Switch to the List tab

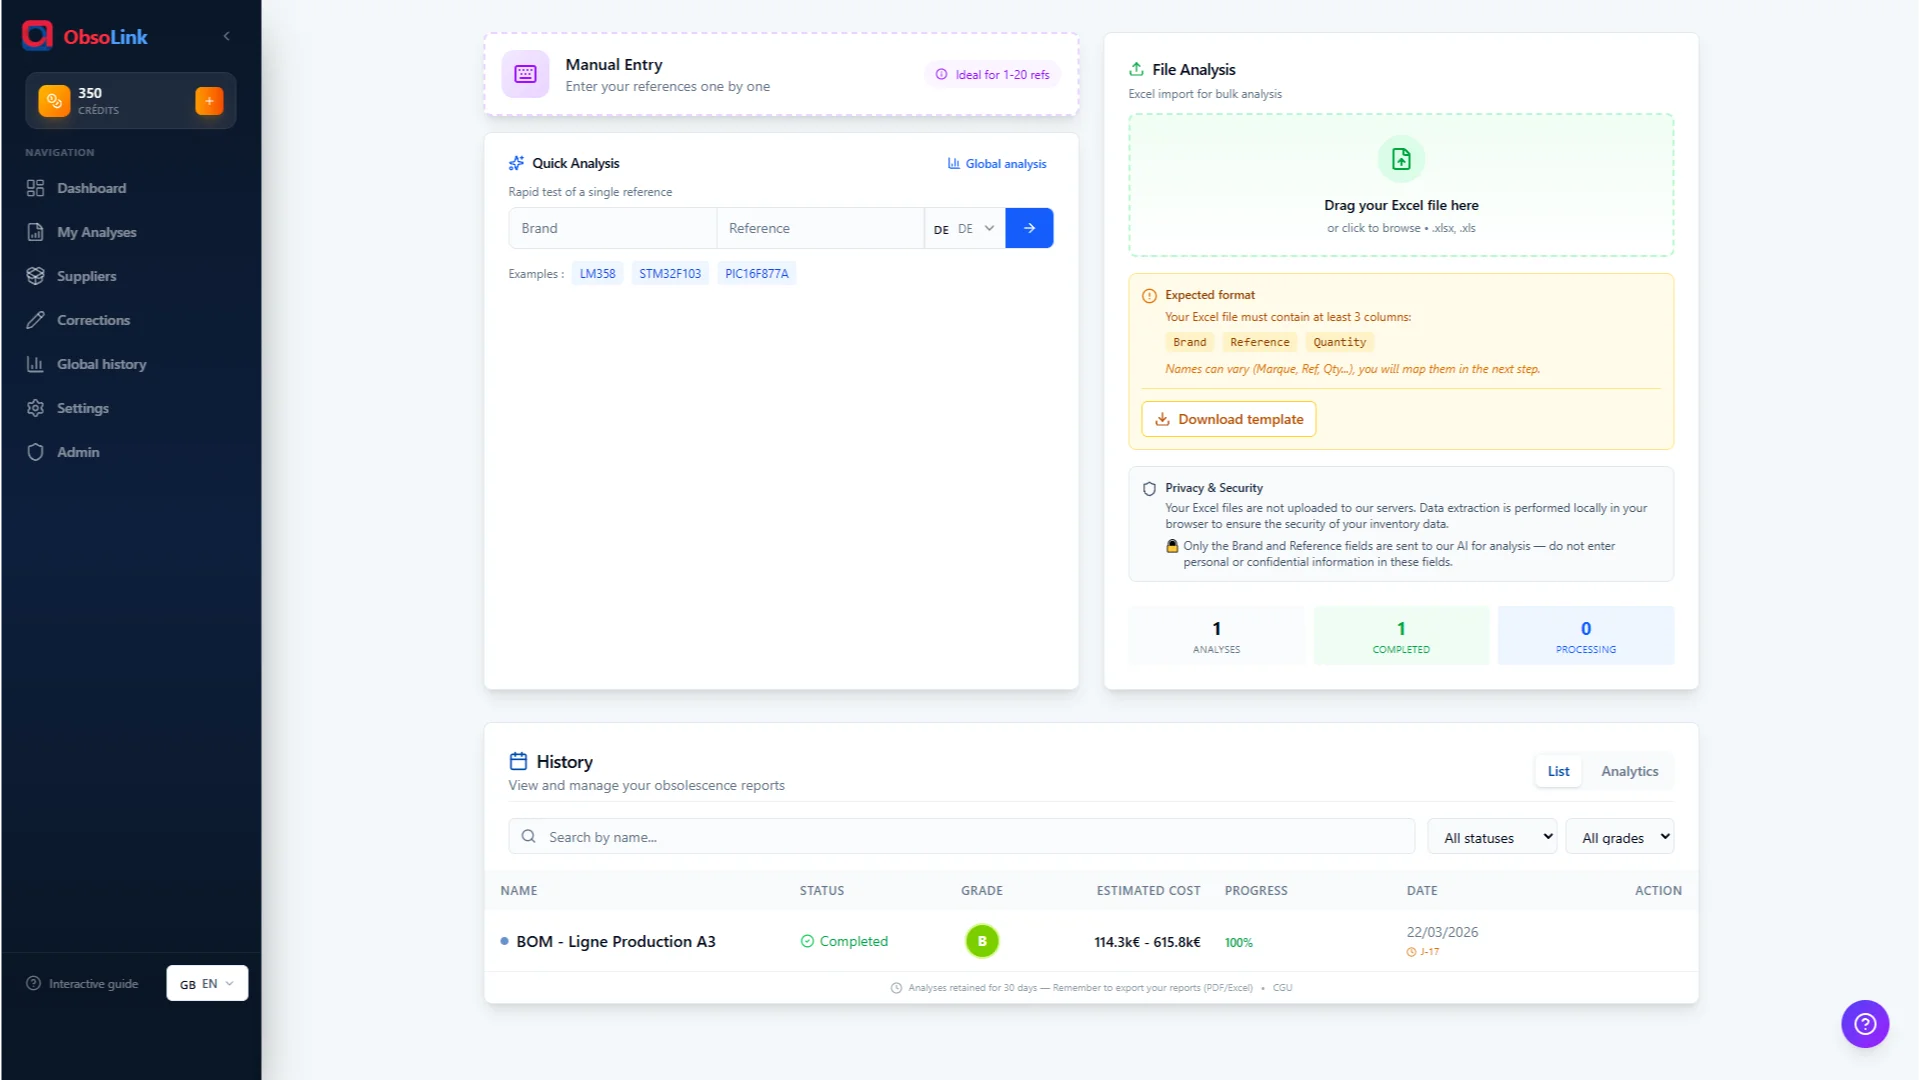[1558, 771]
